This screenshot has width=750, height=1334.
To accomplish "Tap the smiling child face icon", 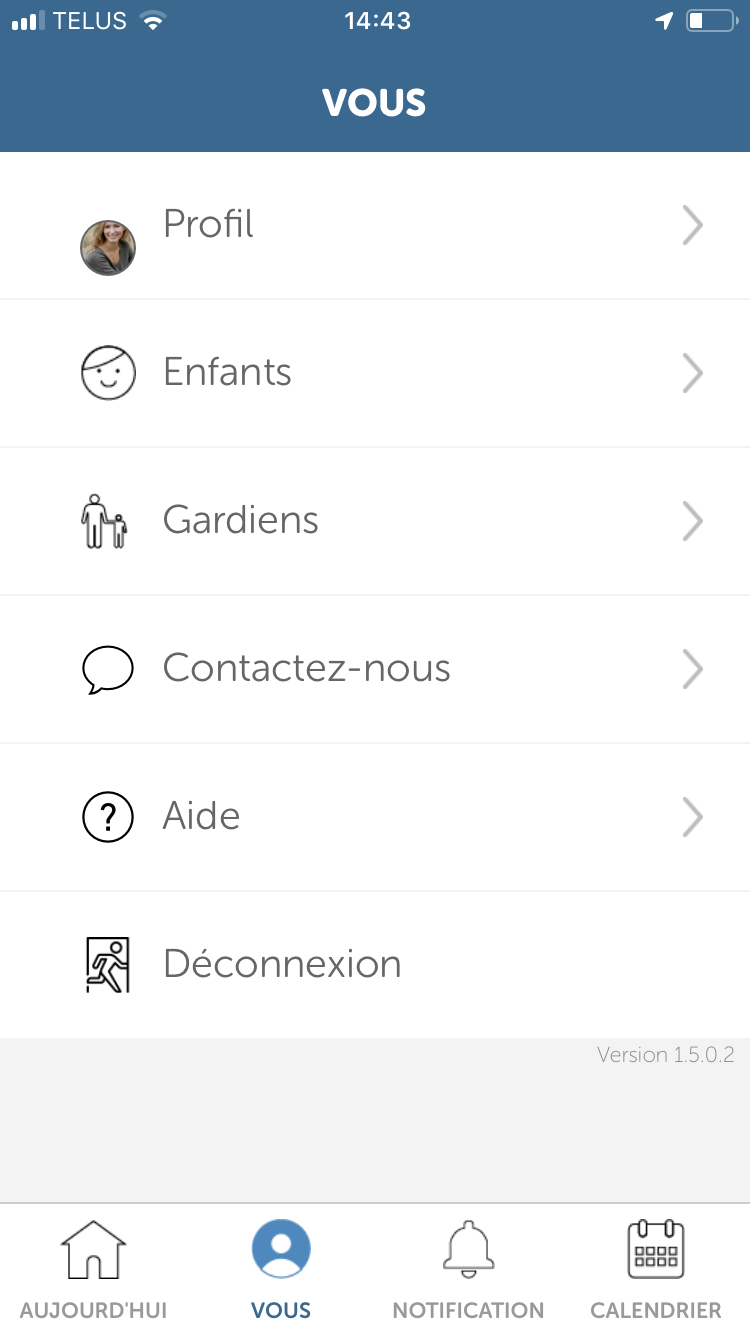I will (108, 373).
